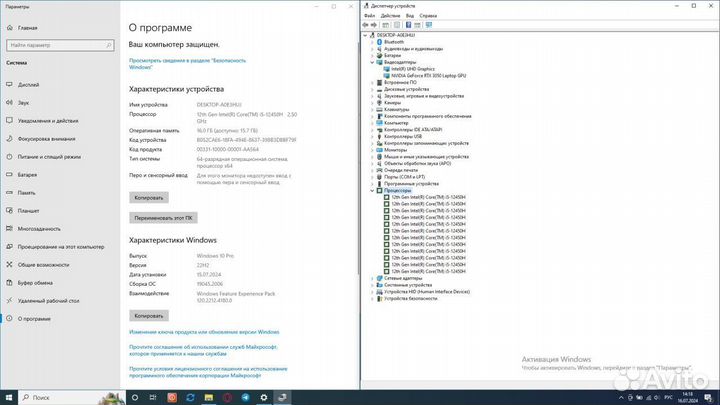Open Справка menu in Device Manager
This screenshot has width=720, height=405.
coord(428,16)
